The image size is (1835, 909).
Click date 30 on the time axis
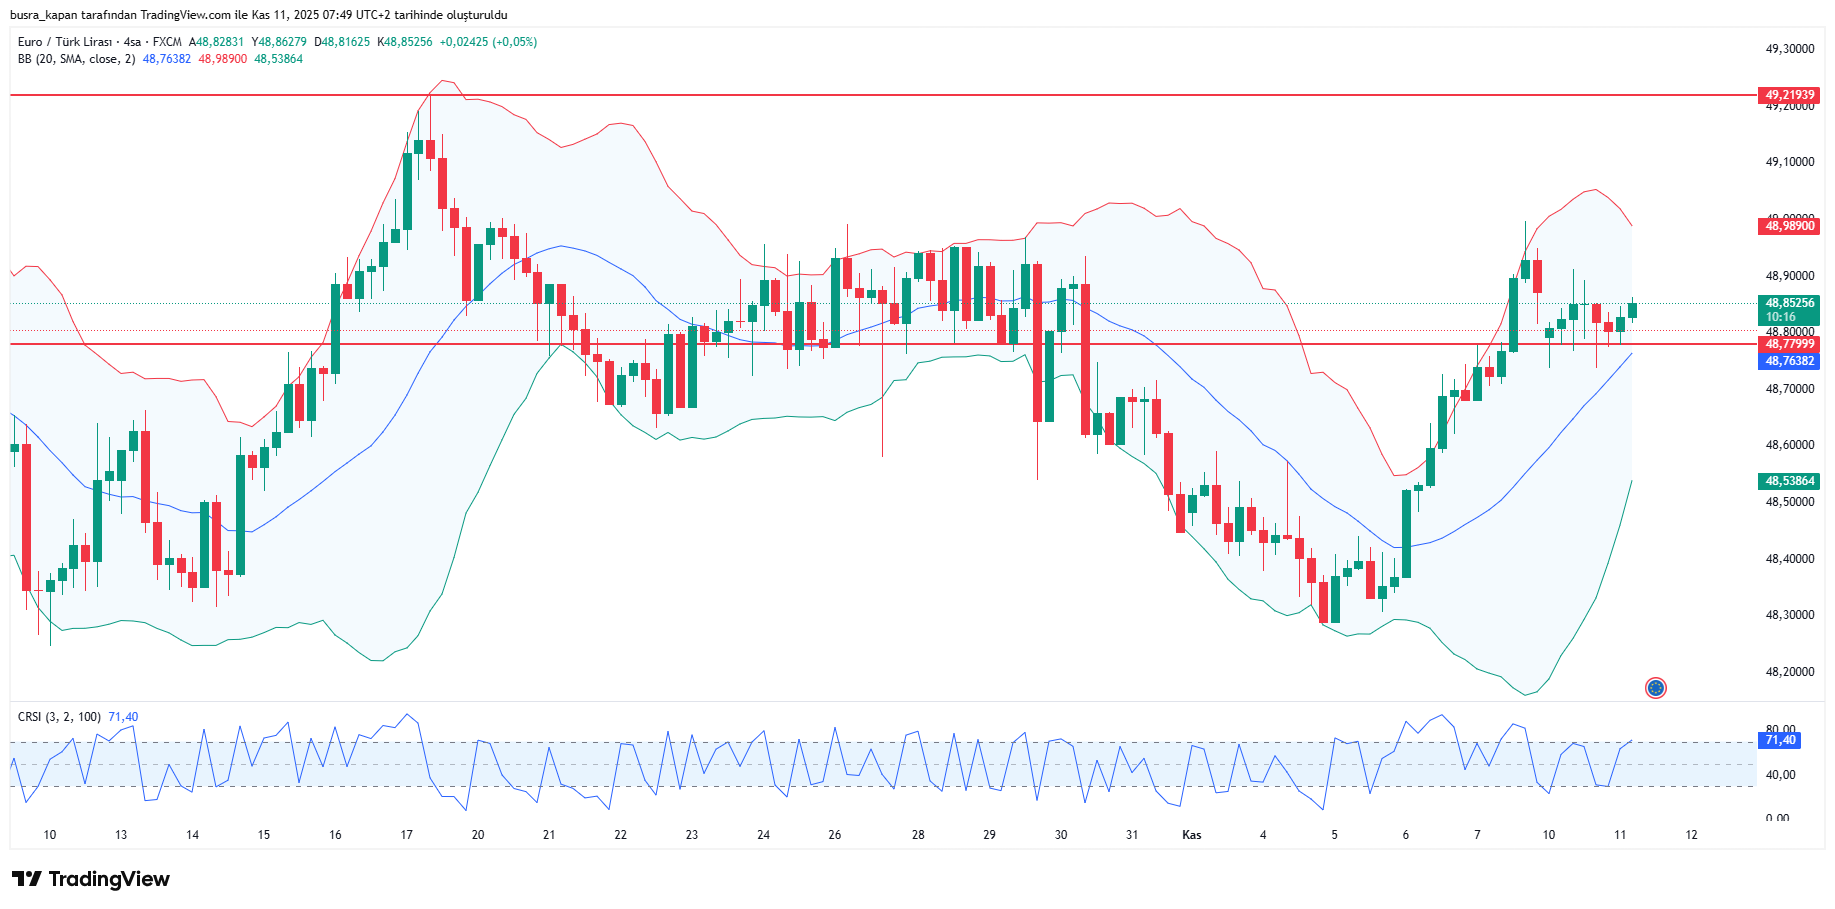(x=1060, y=835)
